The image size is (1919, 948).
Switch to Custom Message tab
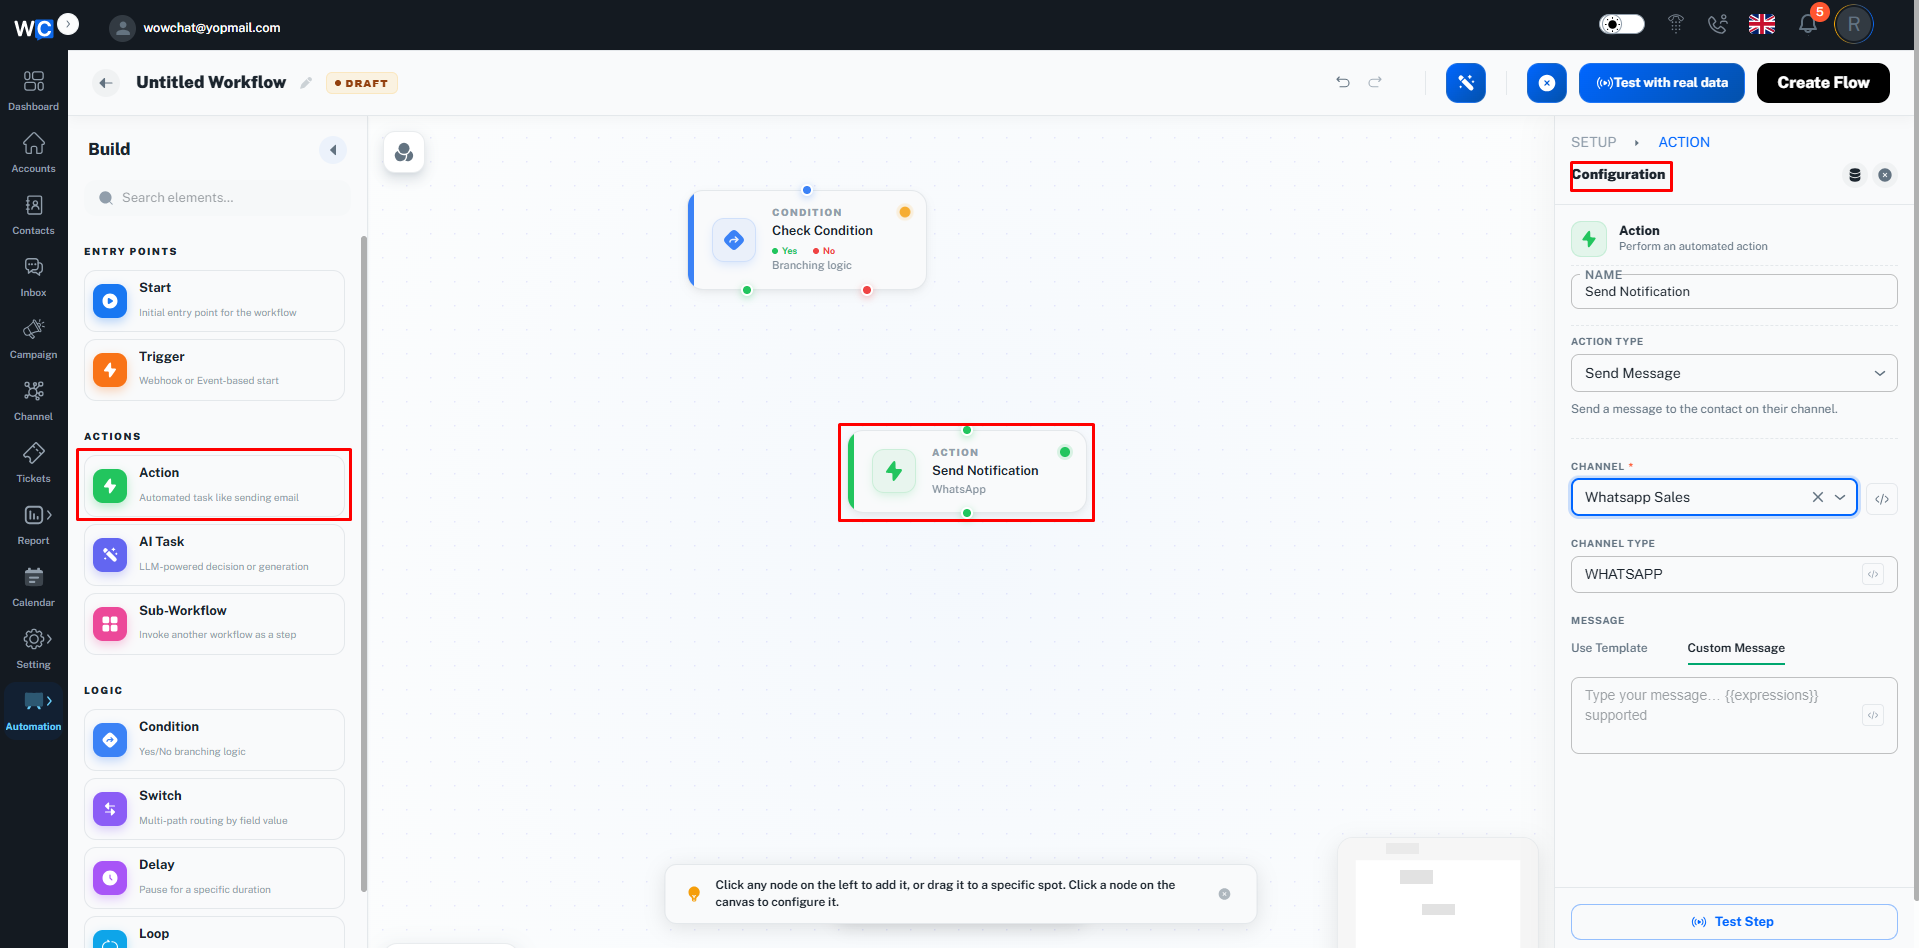[1736, 648]
